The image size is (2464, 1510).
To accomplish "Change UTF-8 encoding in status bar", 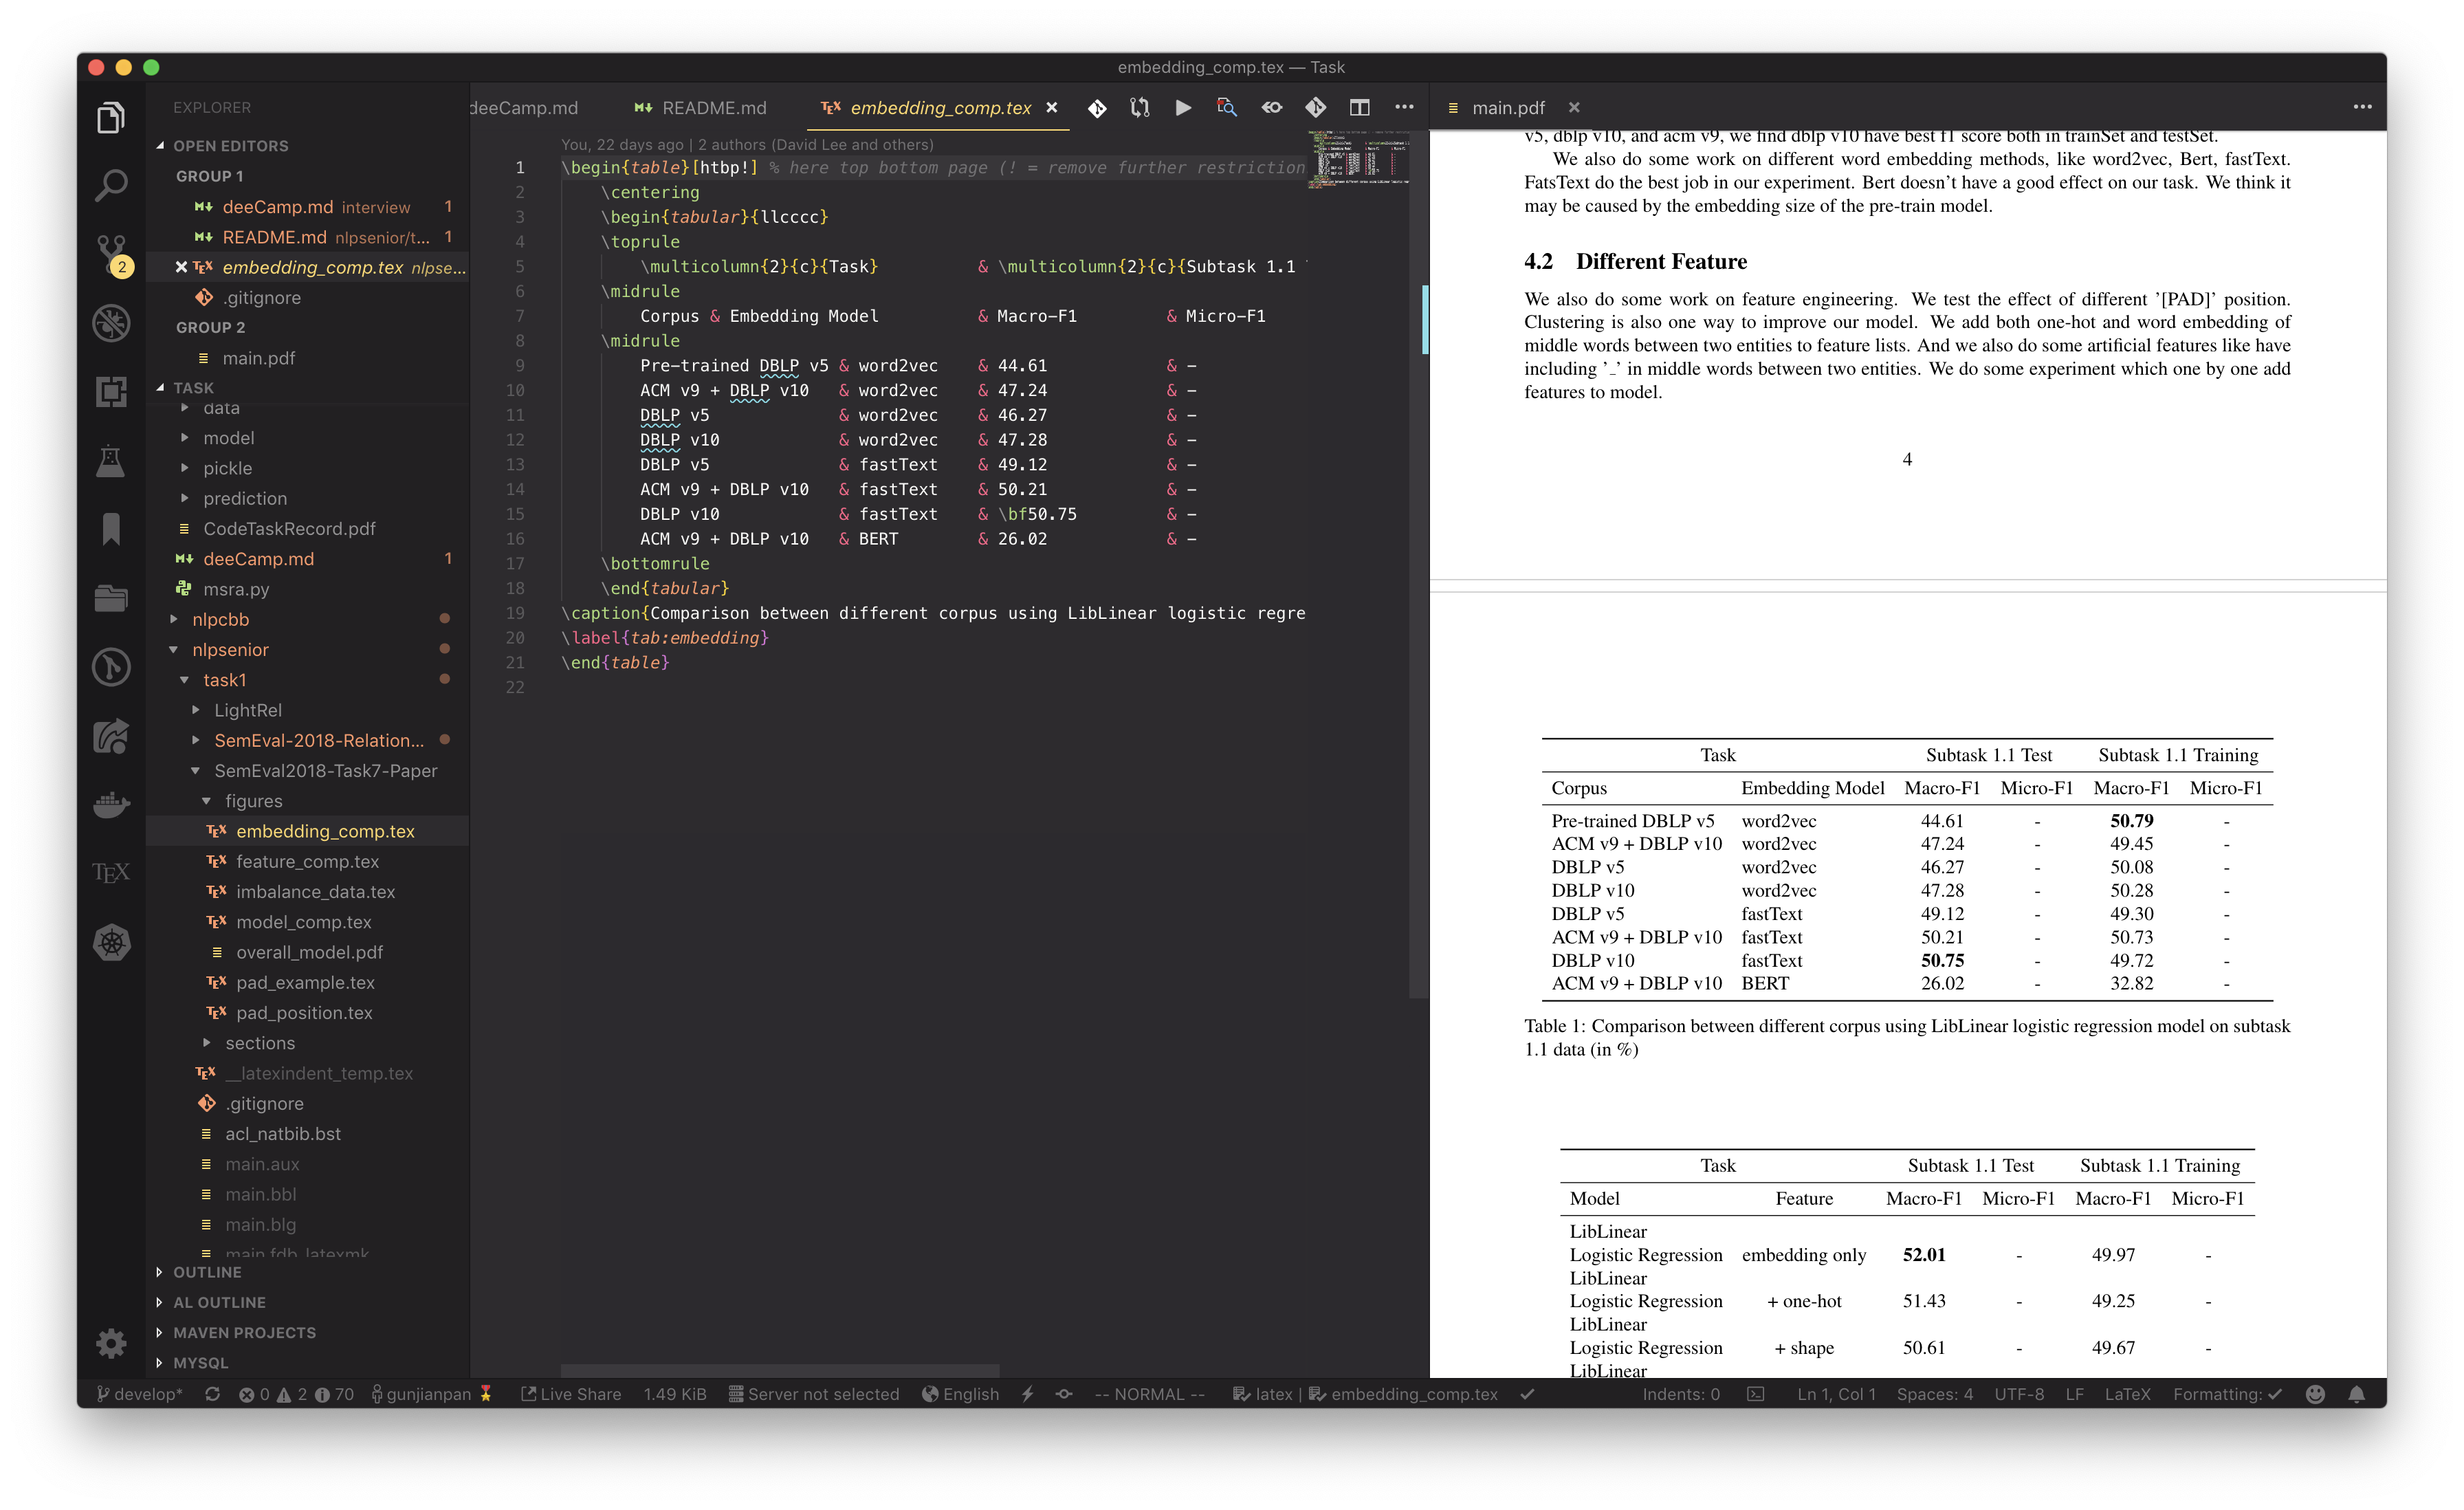I will coord(2019,1394).
